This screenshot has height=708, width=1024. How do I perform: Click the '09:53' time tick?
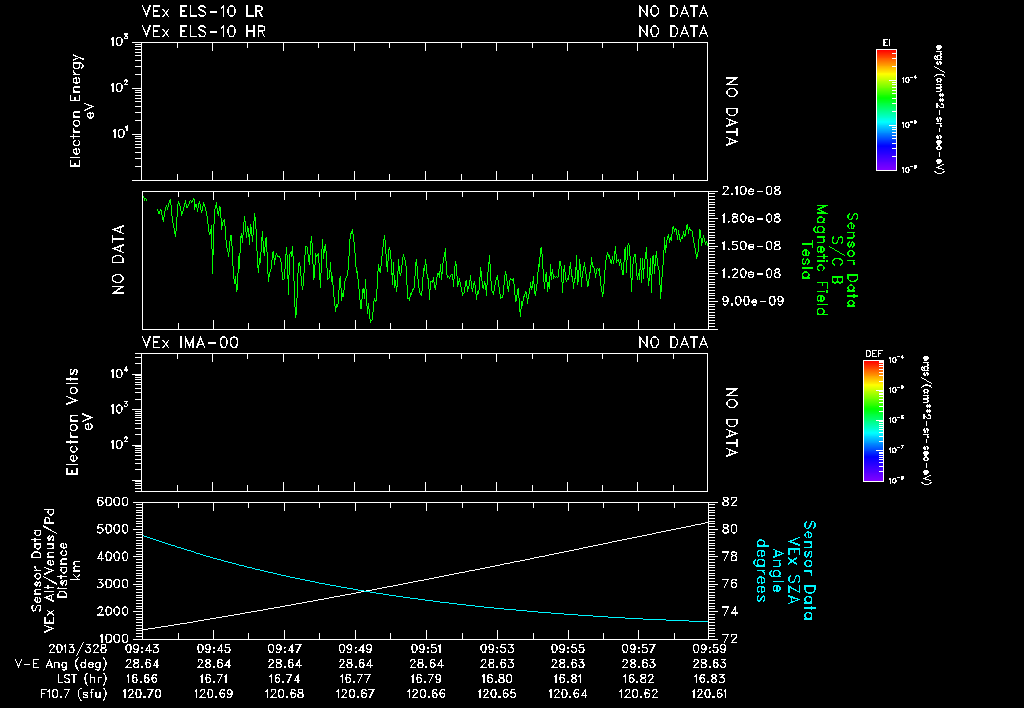click(496, 649)
